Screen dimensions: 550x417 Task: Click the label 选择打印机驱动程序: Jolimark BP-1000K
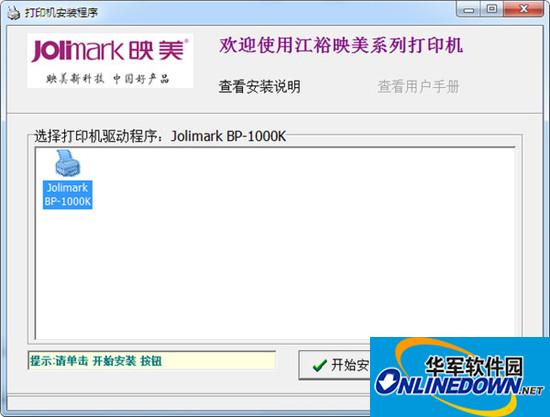[160, 136]
